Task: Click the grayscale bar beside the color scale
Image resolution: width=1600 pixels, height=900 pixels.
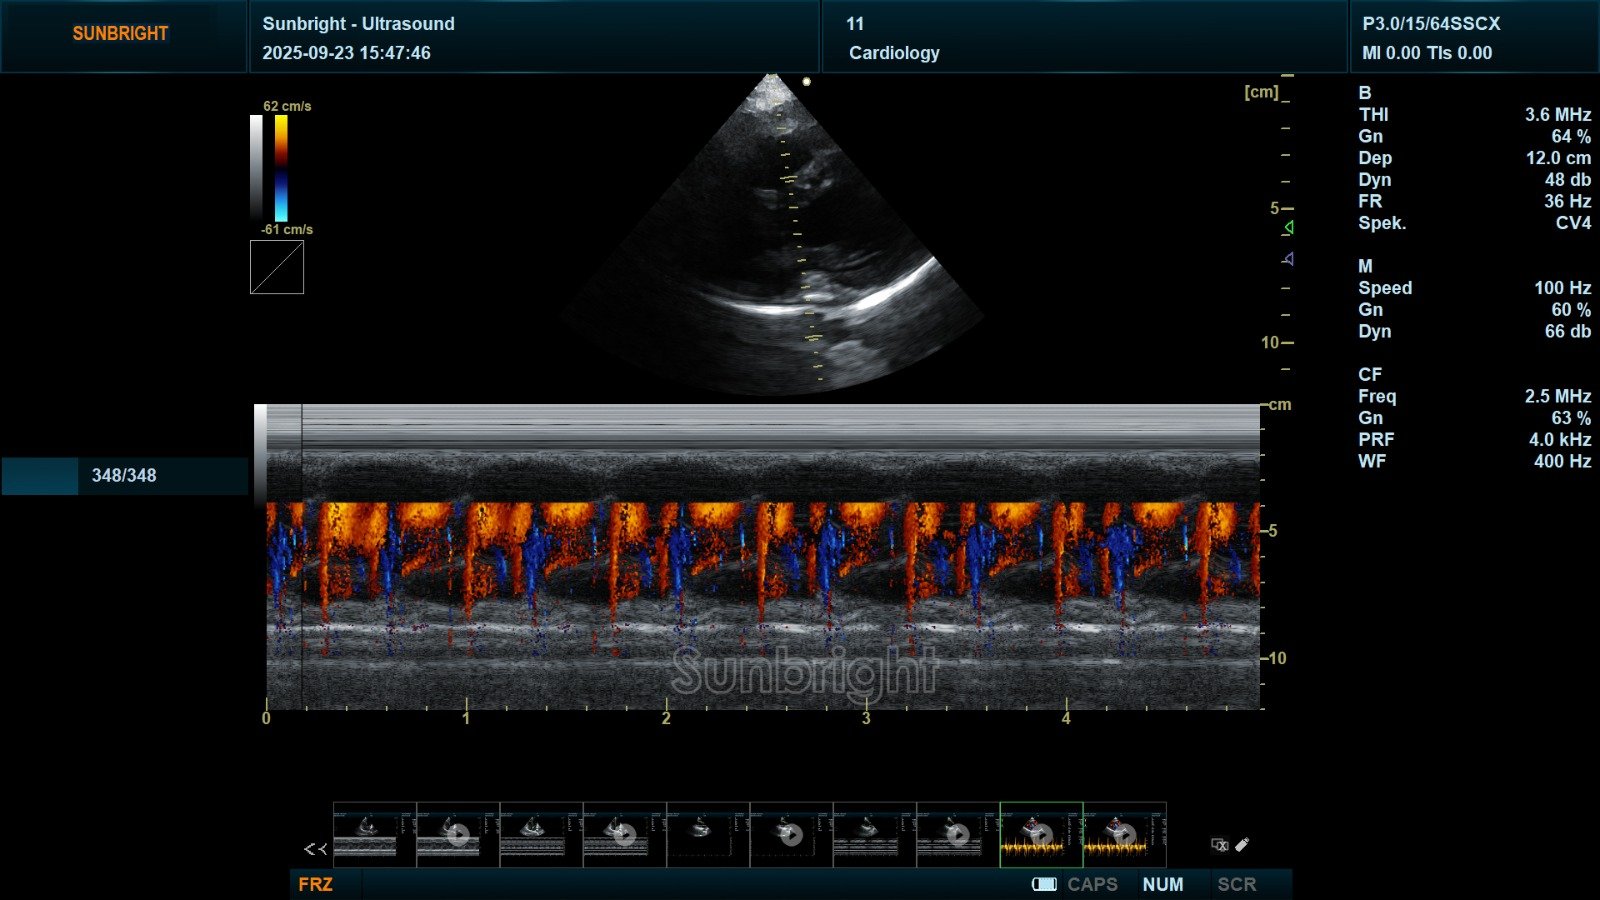Action: [256, 168]
